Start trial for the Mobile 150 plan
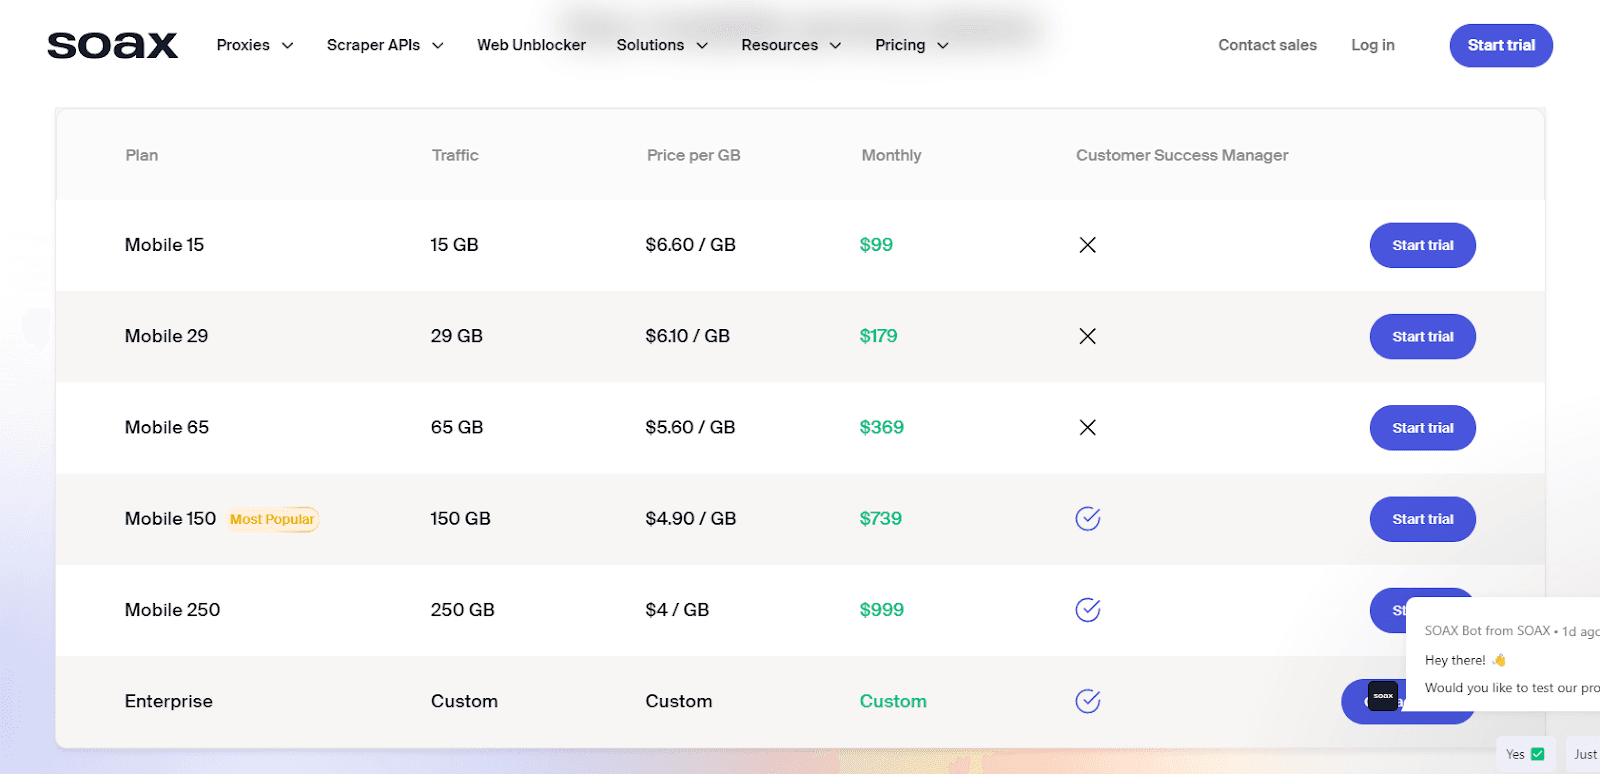Screen dimensions: 1600x774 [1422, 519]
